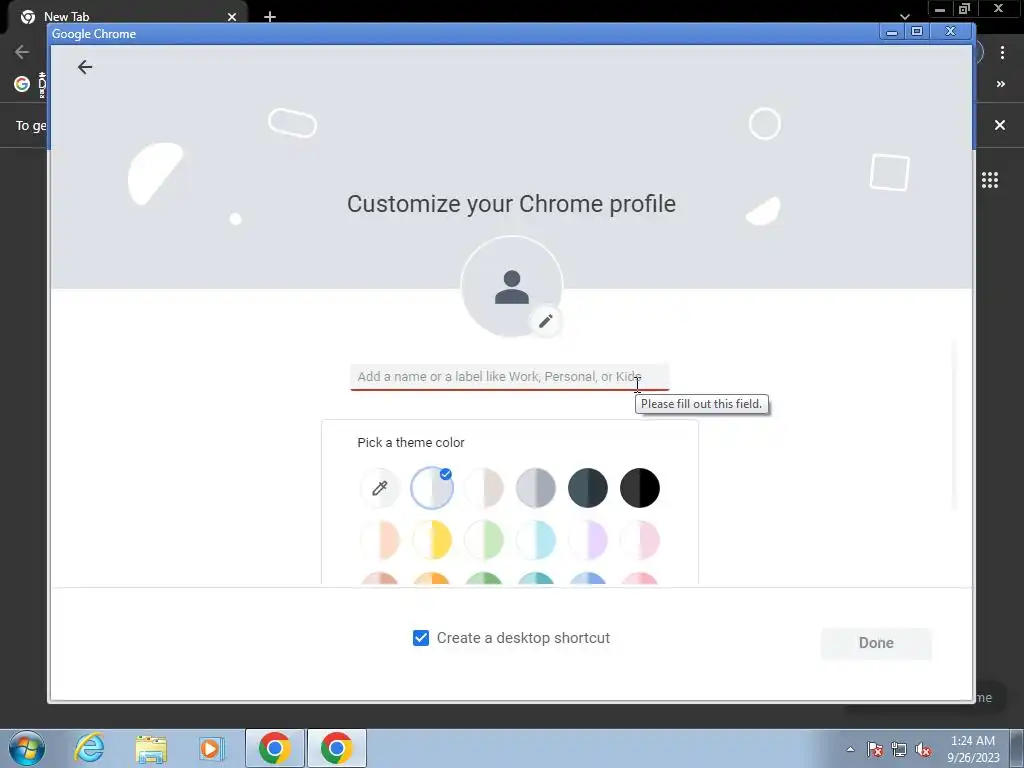
Task: Choose the cool grey theme color
Action: 536,488
